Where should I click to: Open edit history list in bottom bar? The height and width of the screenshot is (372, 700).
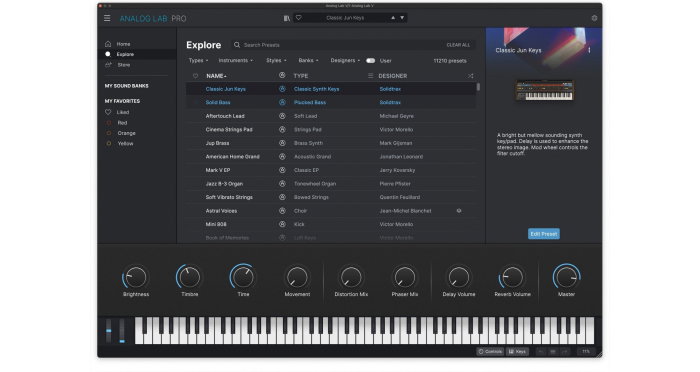tap(553, 352)
